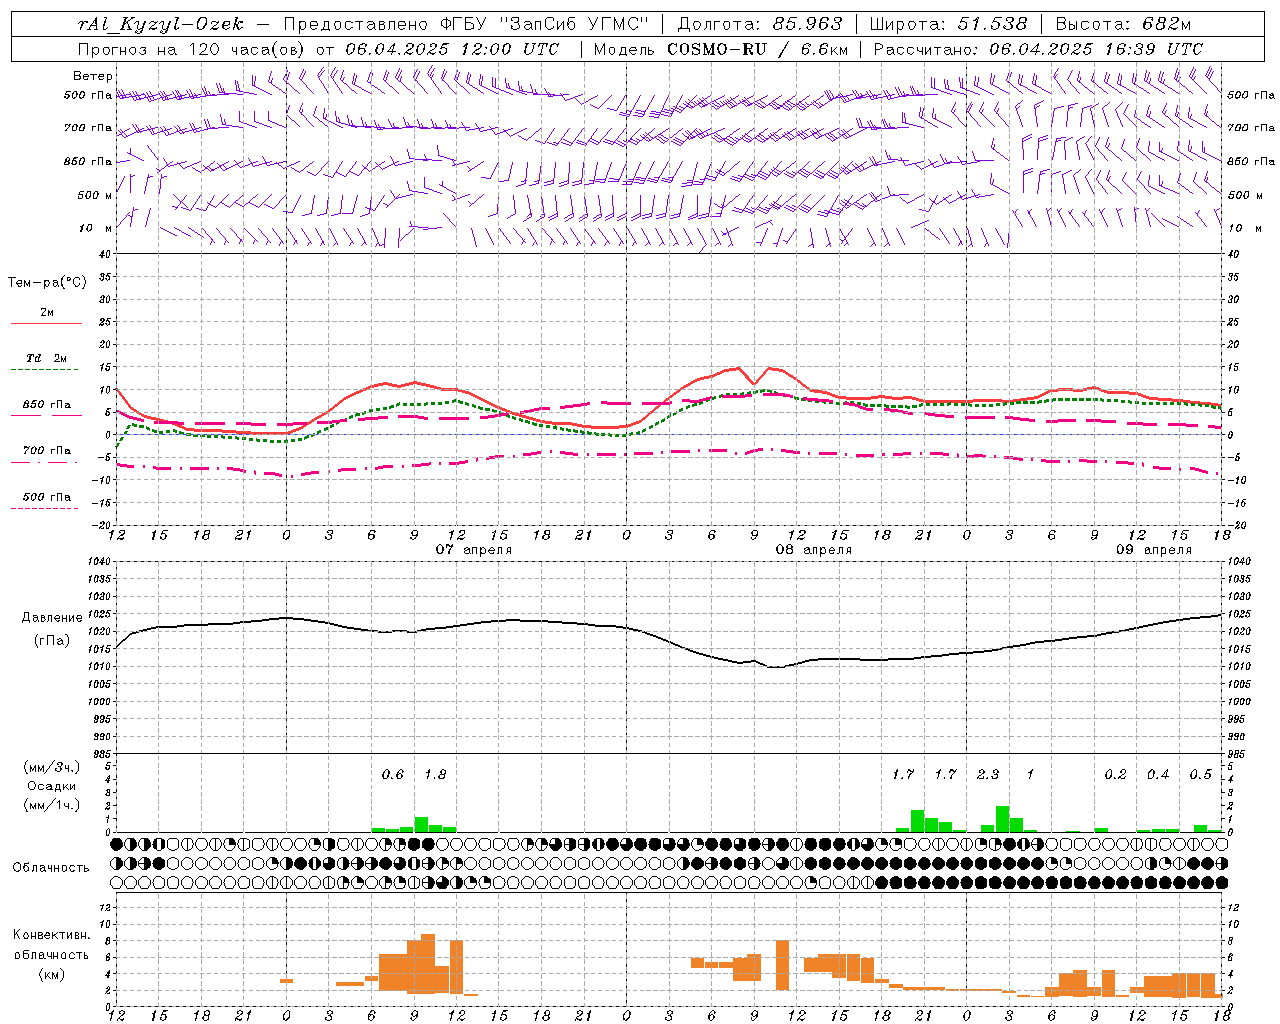Select the (мм/1ч.) hourly precipitation unit label
The width and height of the screenshot is (1280, 1024).
(x=51, y=804)
